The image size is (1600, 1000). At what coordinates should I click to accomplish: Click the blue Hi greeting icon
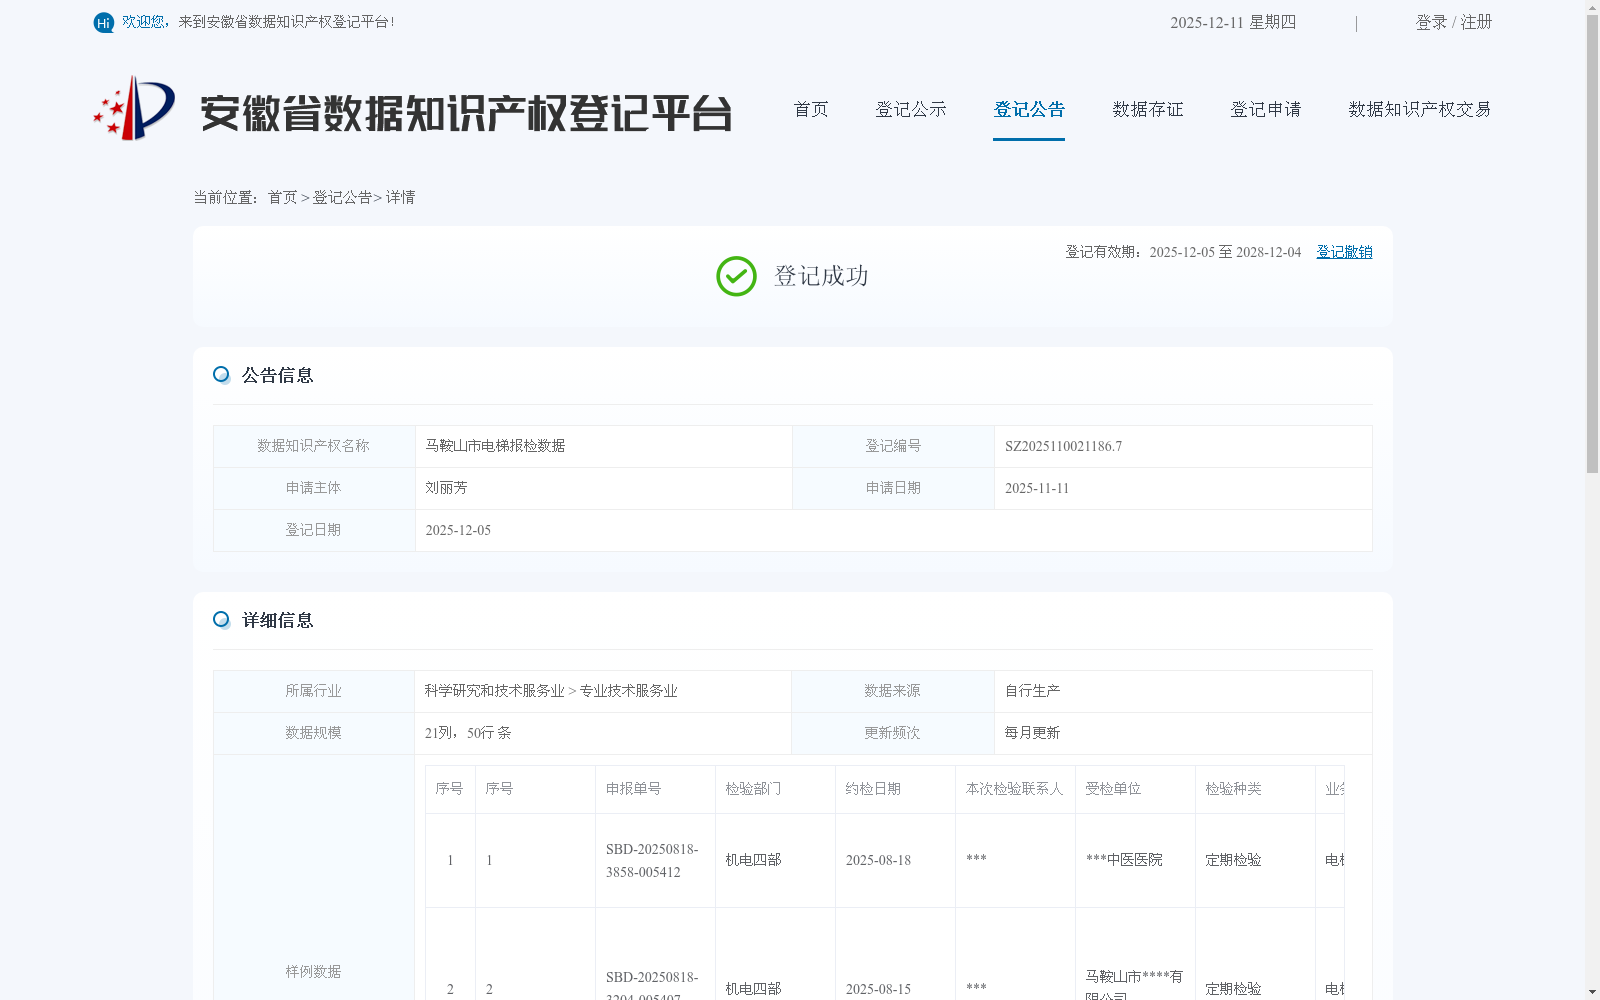(x=104, y=23)
